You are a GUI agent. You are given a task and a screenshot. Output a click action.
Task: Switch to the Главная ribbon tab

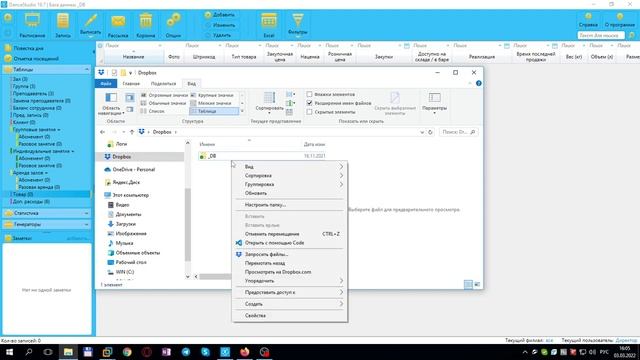131,83
